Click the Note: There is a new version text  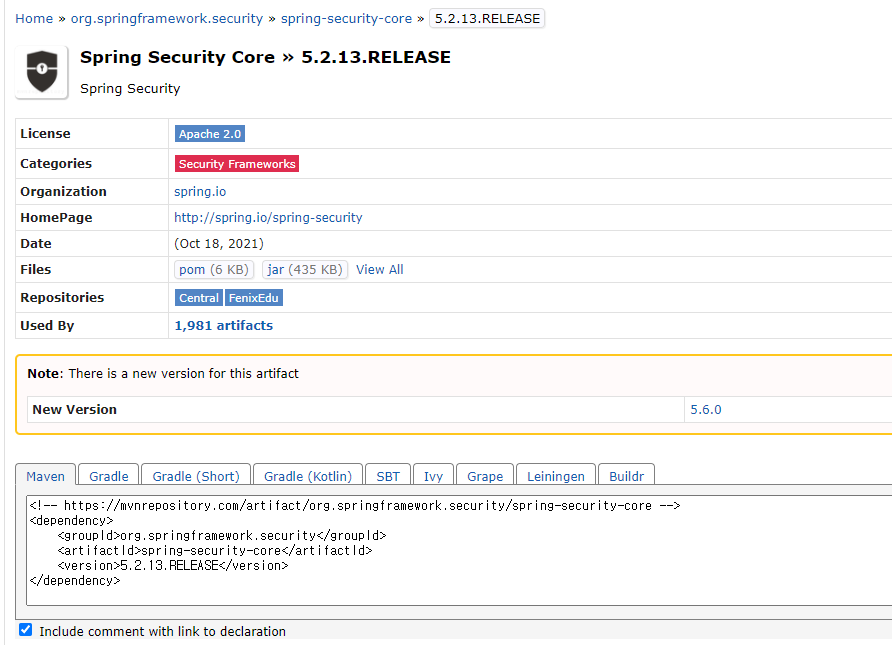[x=163, y=373]
